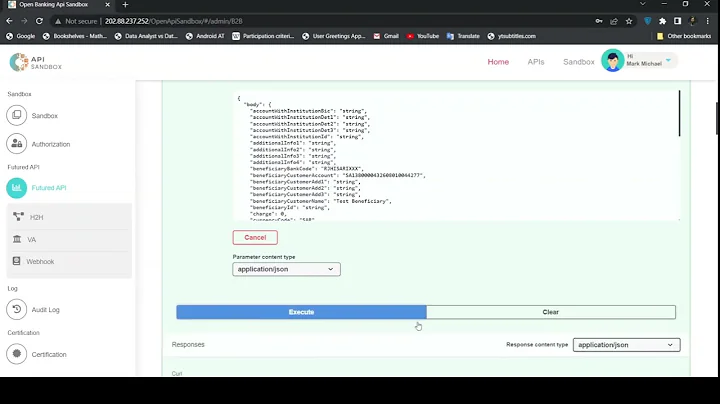Reload the browser page
This screenshot has height=404, width=720.
pos(39,21)
